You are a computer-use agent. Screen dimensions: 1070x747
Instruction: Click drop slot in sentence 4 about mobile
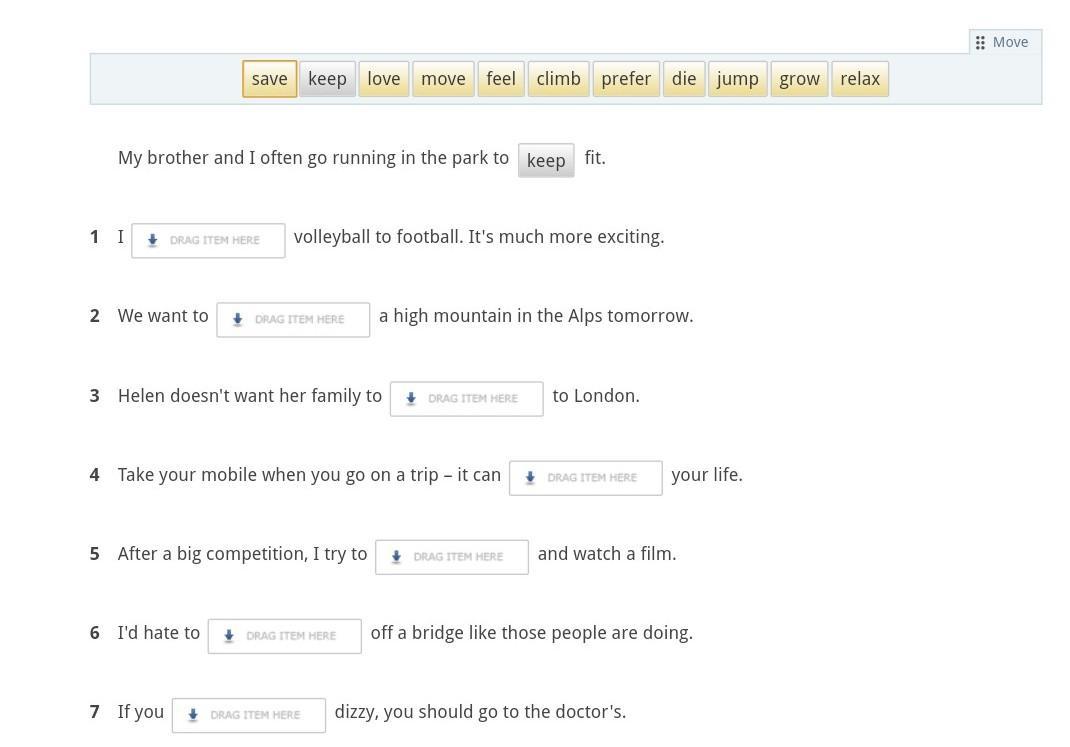(x=585, y=477)
